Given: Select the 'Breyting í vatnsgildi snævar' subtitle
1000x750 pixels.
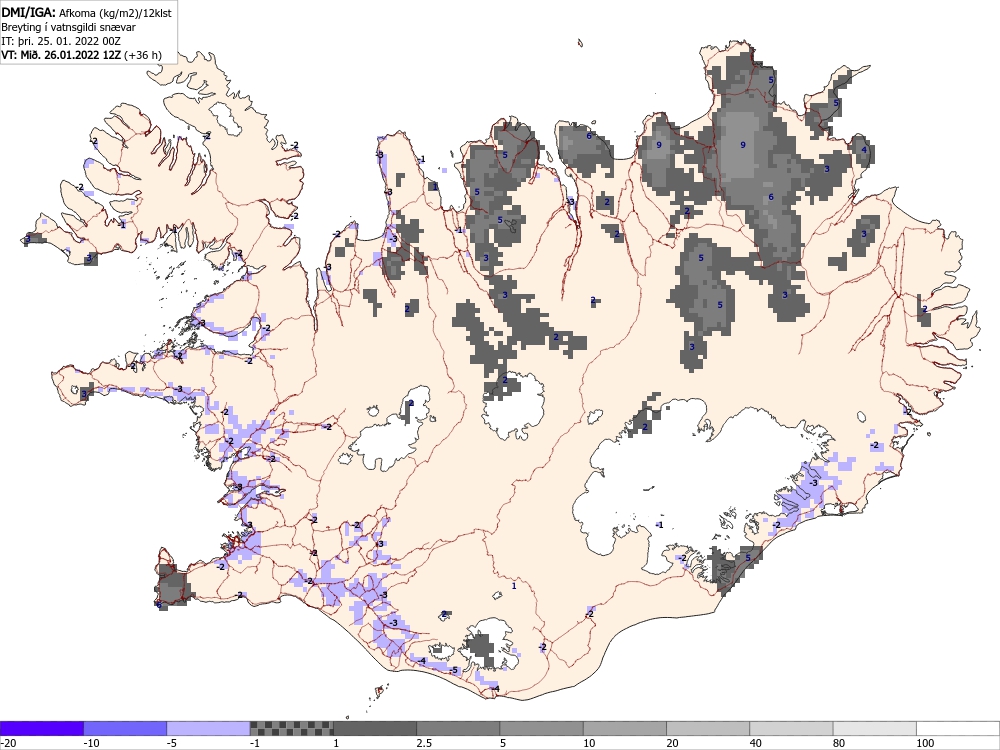Looking at the screenshot, I should point(68,27).
